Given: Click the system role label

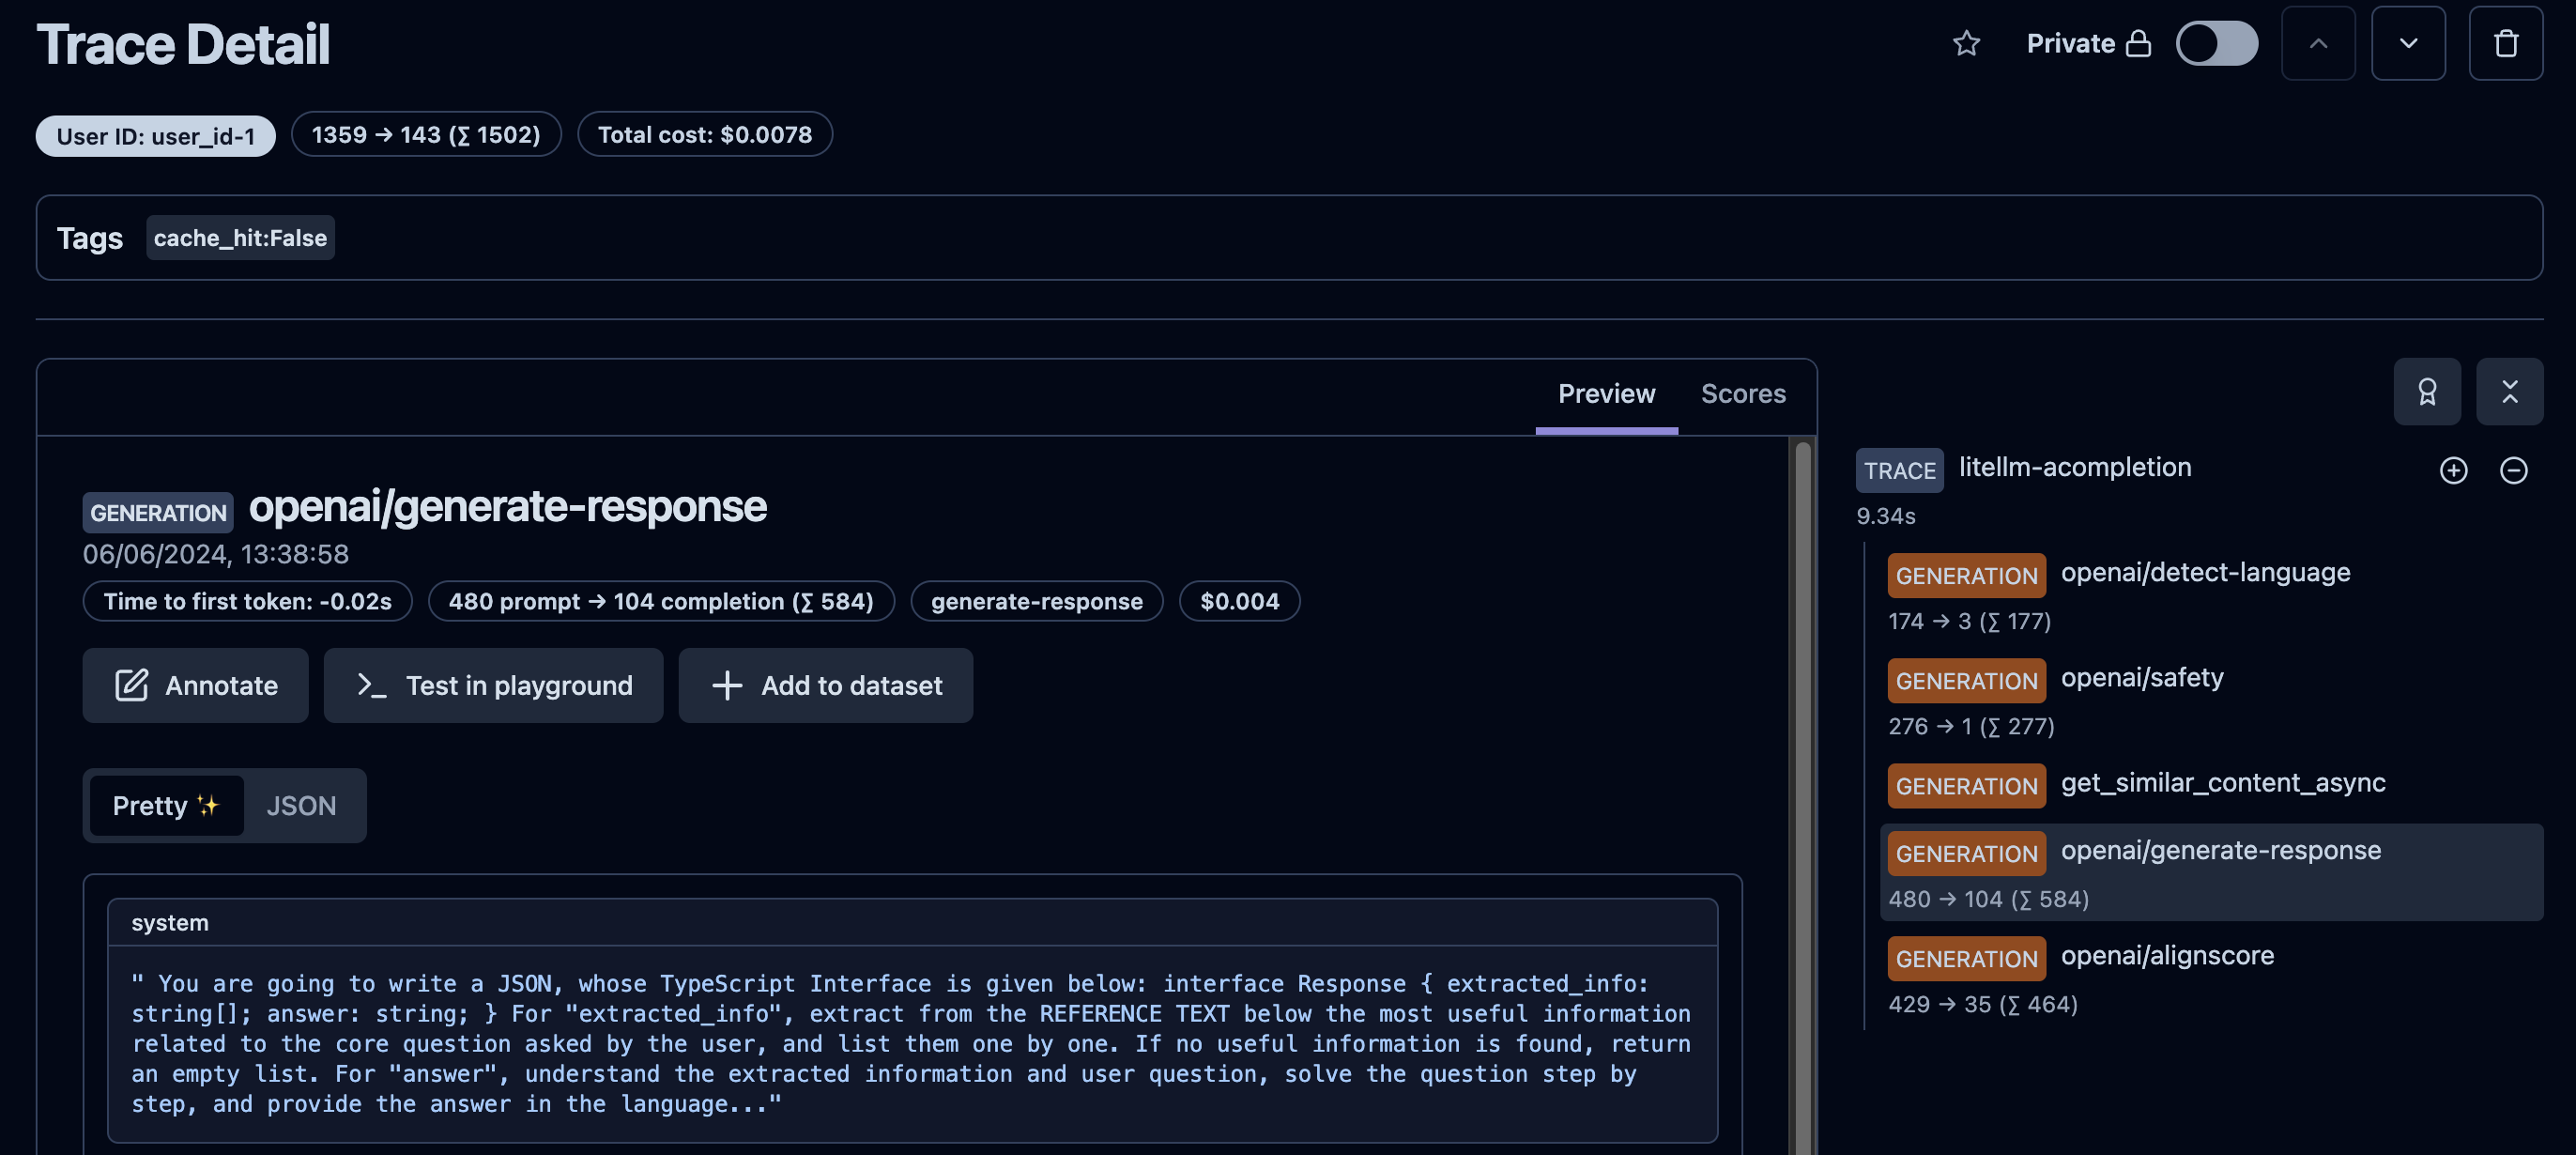Looking at the screenshot, I should [170, 923].
